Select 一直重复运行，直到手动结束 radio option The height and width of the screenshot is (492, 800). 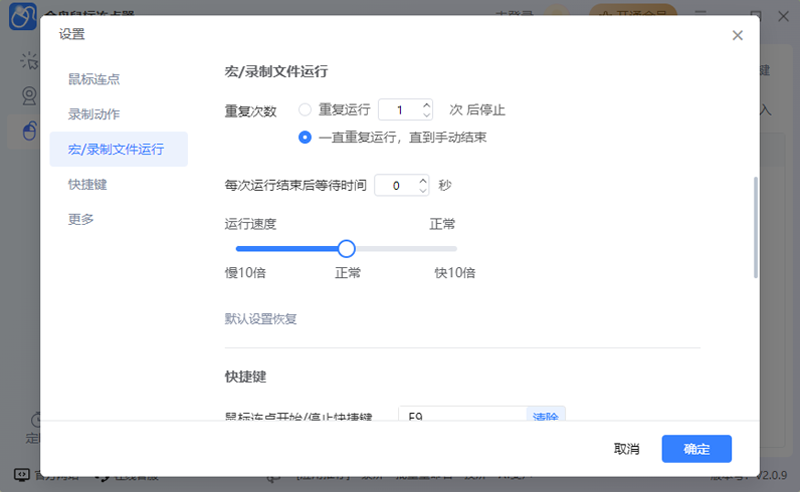click(305, 137)
